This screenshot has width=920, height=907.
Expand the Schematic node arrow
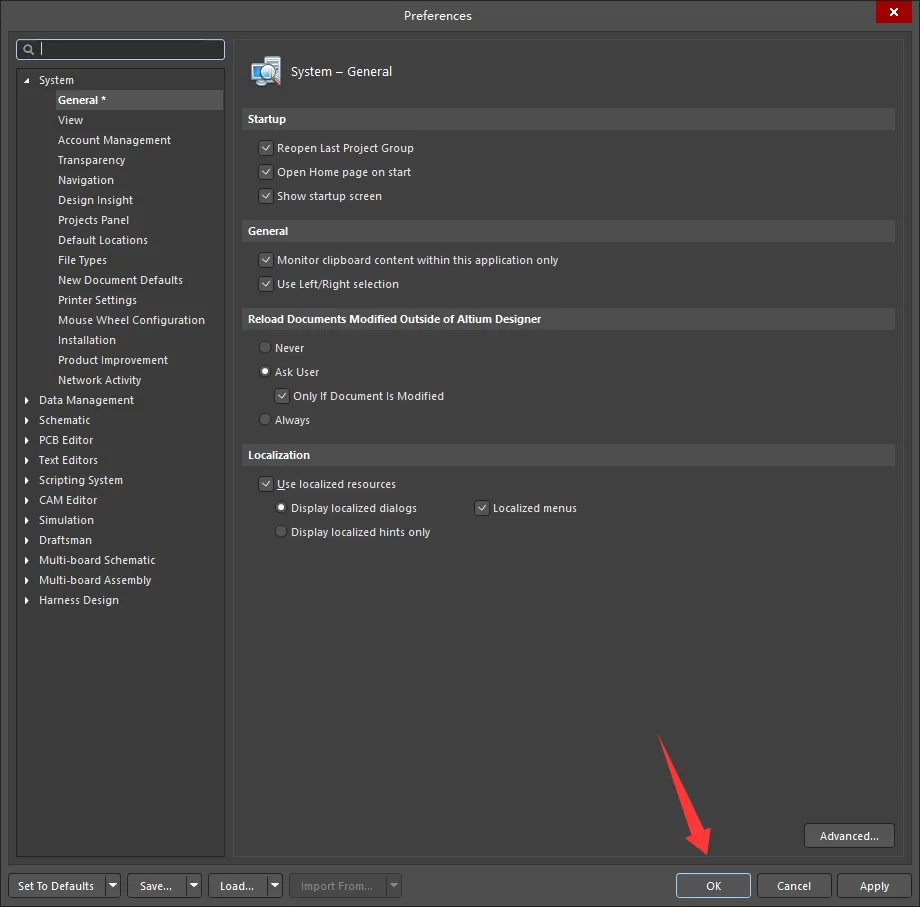[x=26, y=421]
